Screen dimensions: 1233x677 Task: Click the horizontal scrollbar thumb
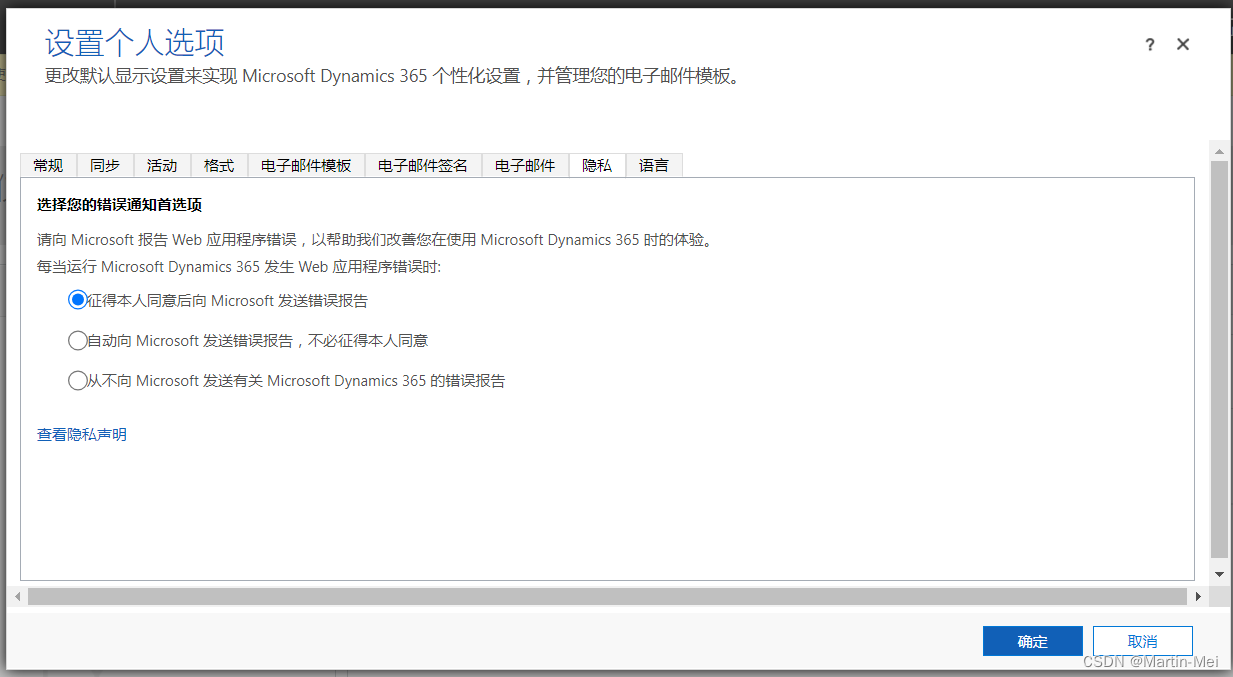coord(606,596)
